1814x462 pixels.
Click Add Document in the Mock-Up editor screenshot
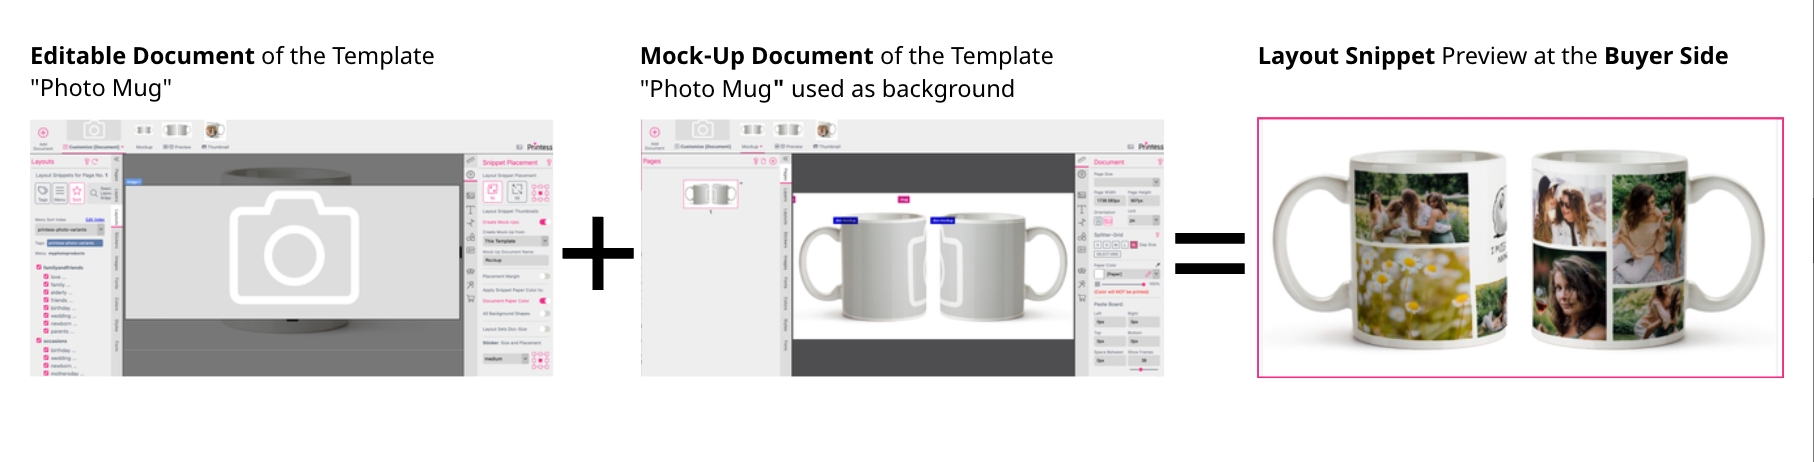pos(654,136)
